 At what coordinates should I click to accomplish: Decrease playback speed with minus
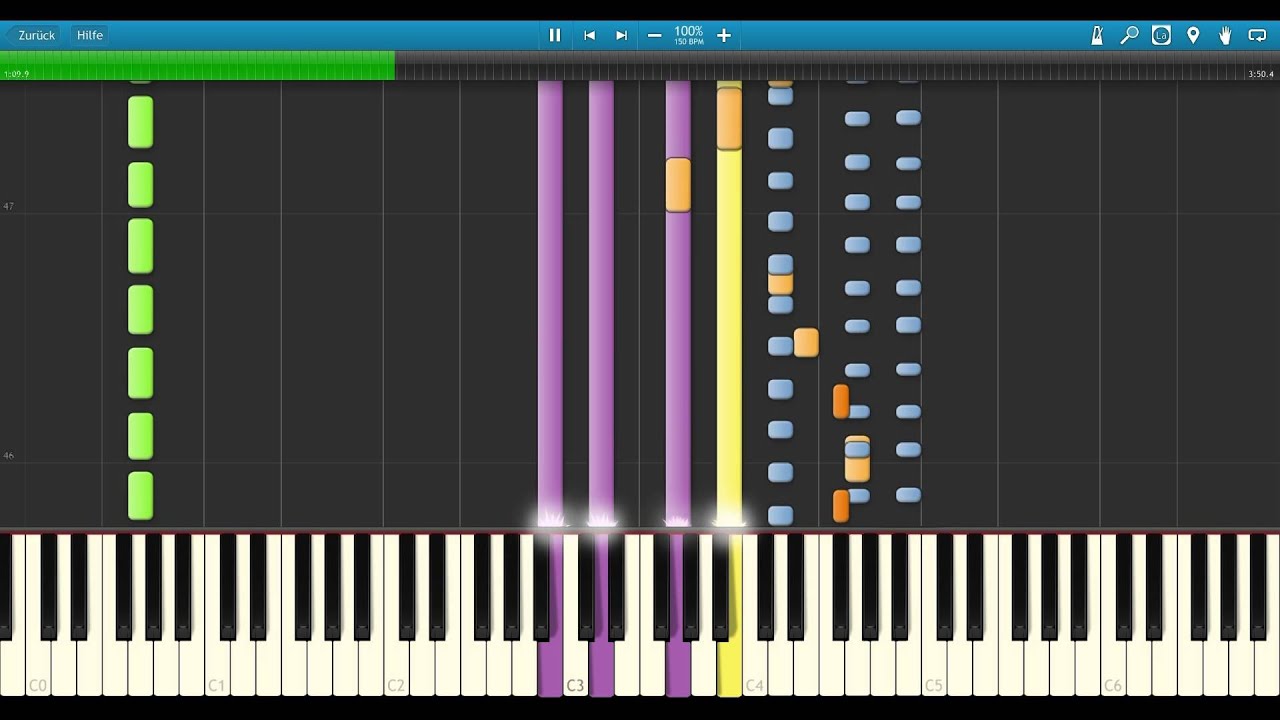coord(654,35)
